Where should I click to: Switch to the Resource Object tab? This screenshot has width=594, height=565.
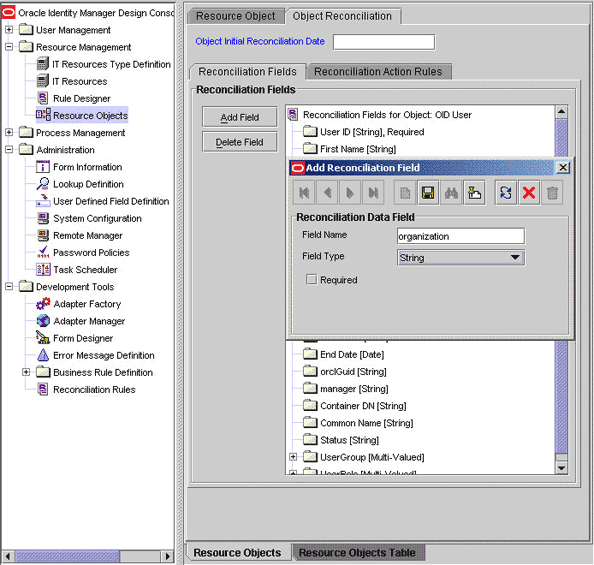(x=236, y=16)
